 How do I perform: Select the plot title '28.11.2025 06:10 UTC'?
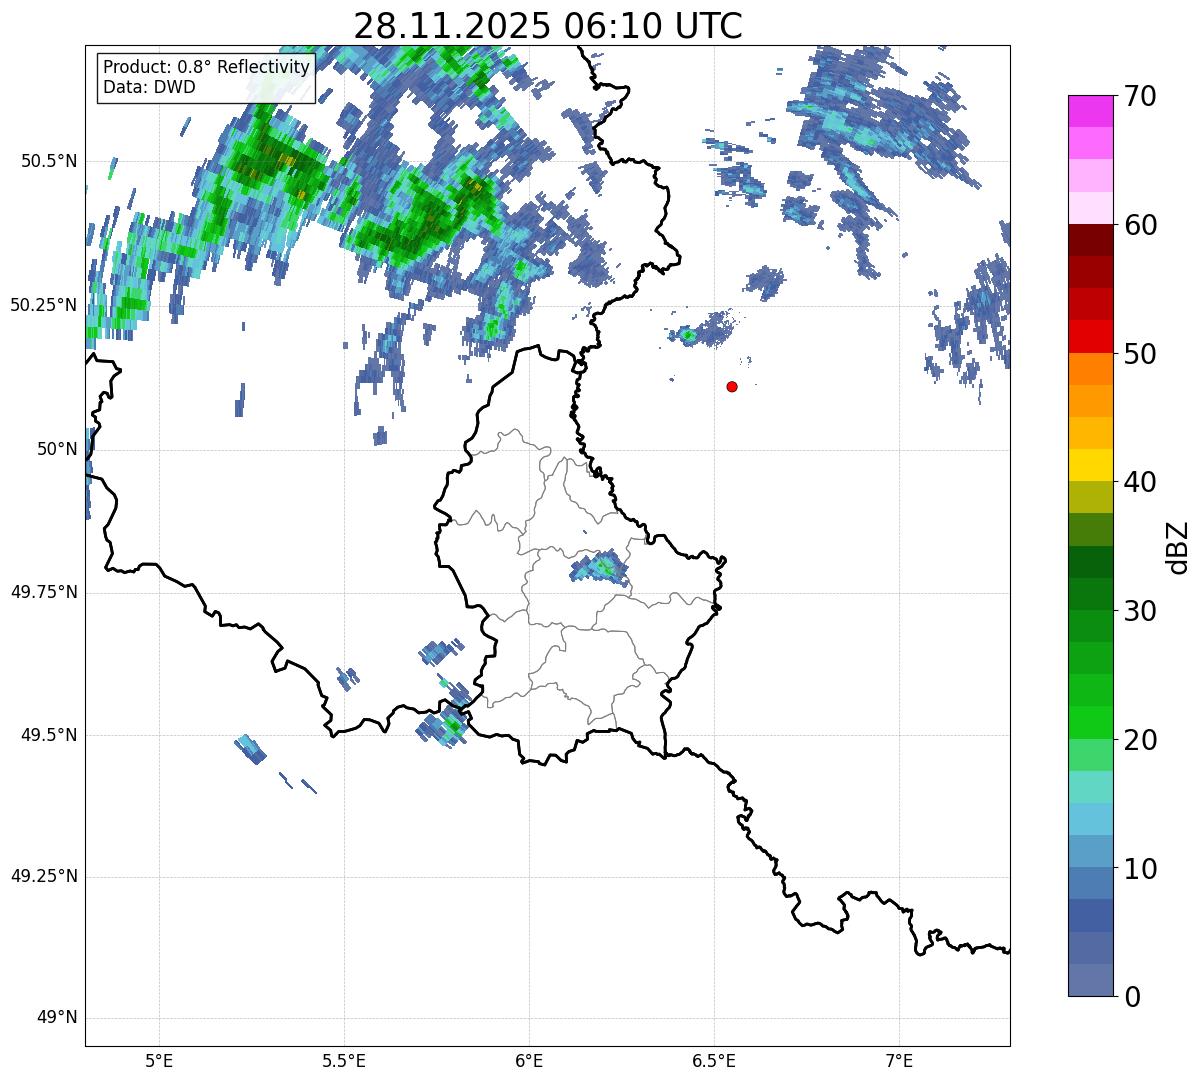(548, 25)
